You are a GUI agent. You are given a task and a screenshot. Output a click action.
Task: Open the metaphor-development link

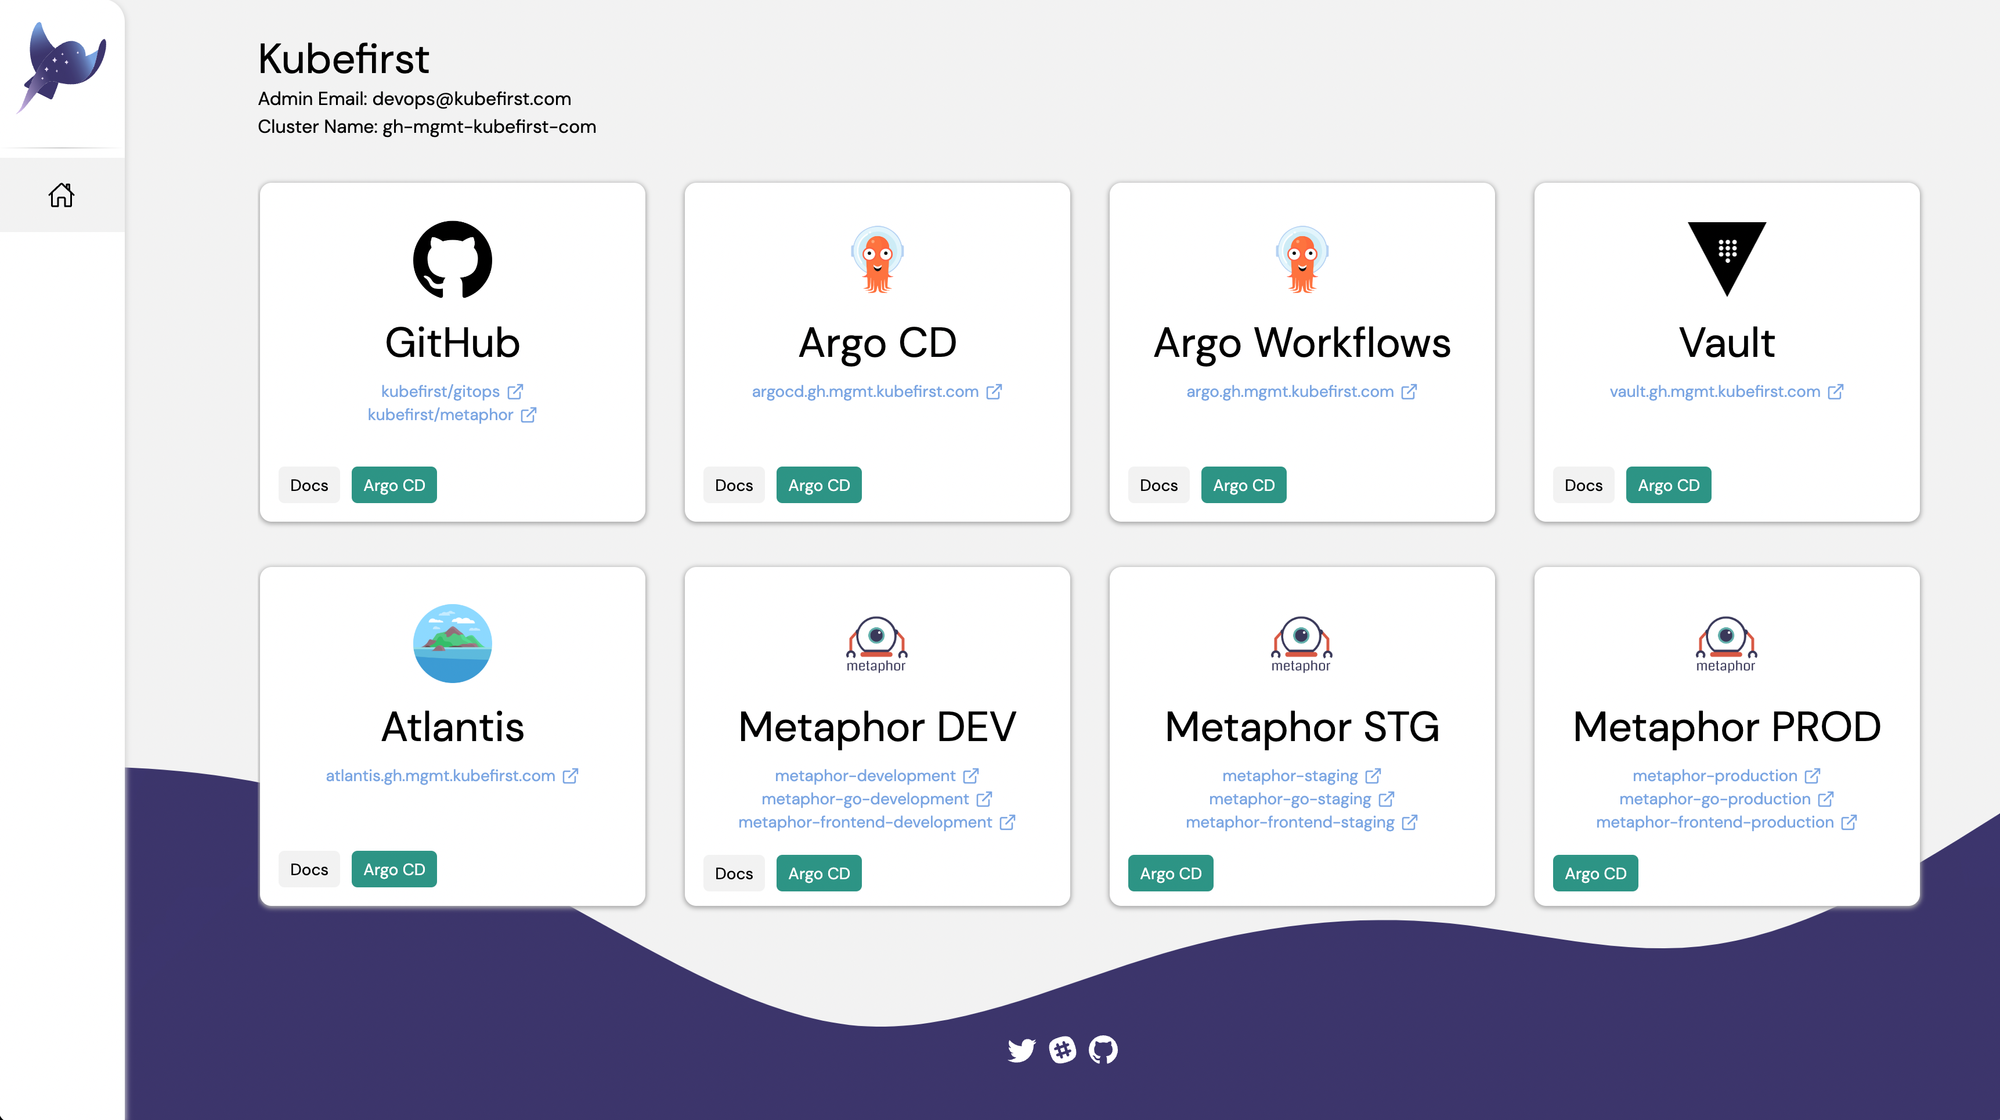click(865, 775)
